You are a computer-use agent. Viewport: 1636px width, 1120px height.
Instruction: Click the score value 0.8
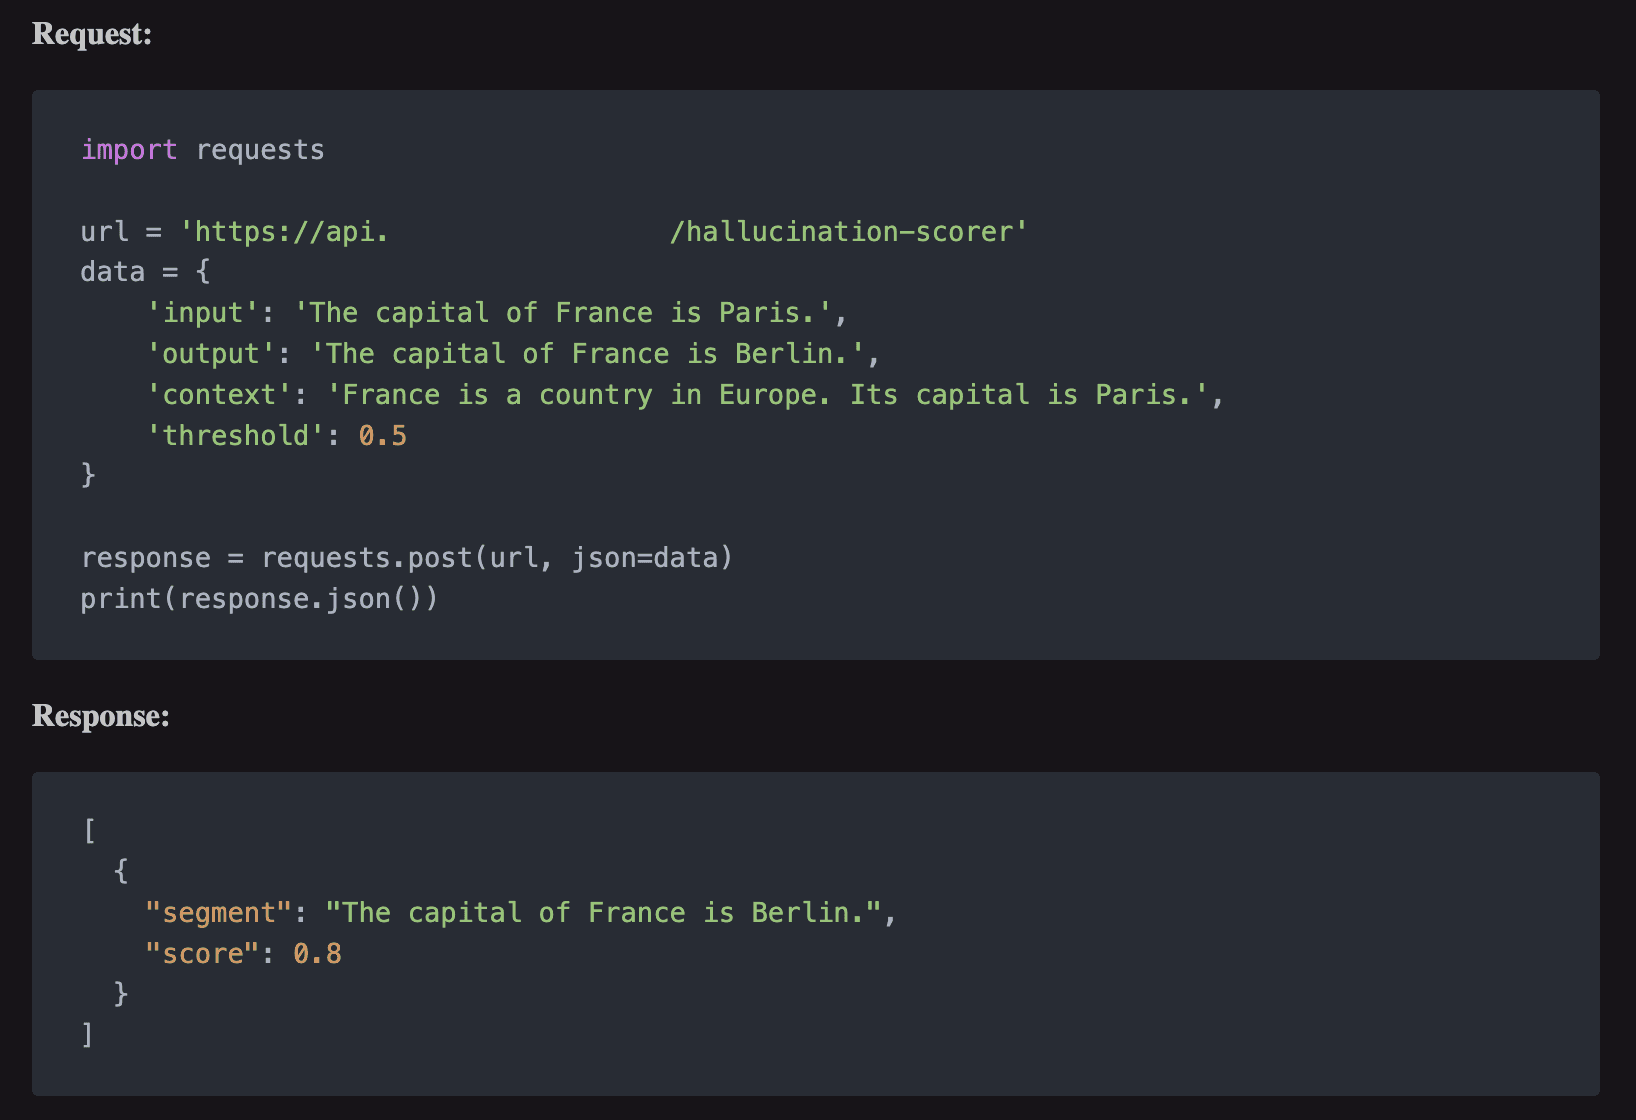(x=317, y=954)
